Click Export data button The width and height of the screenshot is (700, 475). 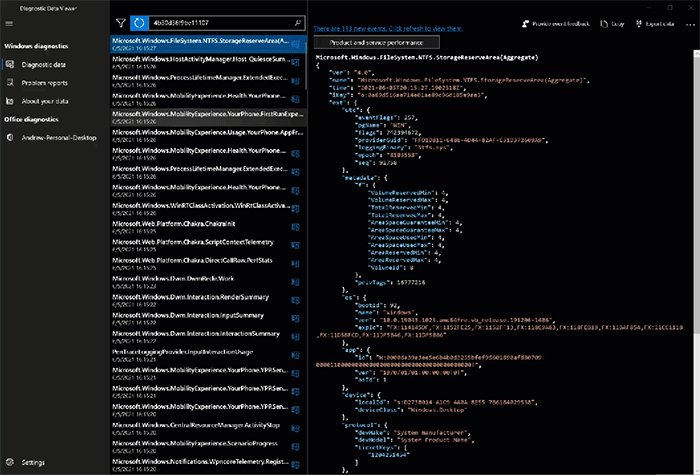click(x=654, y=24)
